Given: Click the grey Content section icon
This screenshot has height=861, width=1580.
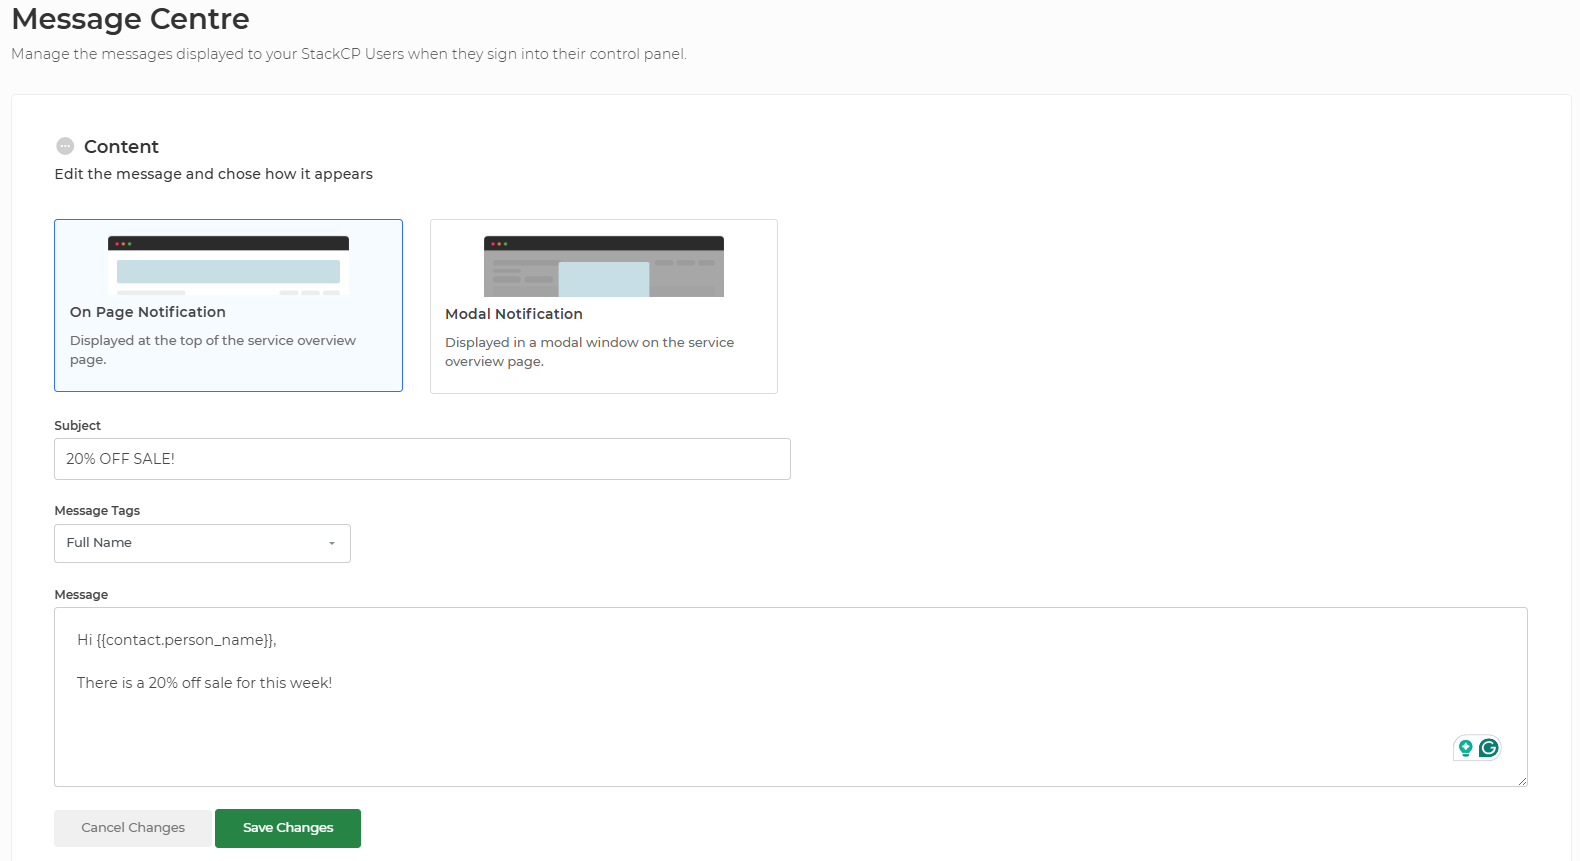Looking at the screenshot, I should [65, 146].
